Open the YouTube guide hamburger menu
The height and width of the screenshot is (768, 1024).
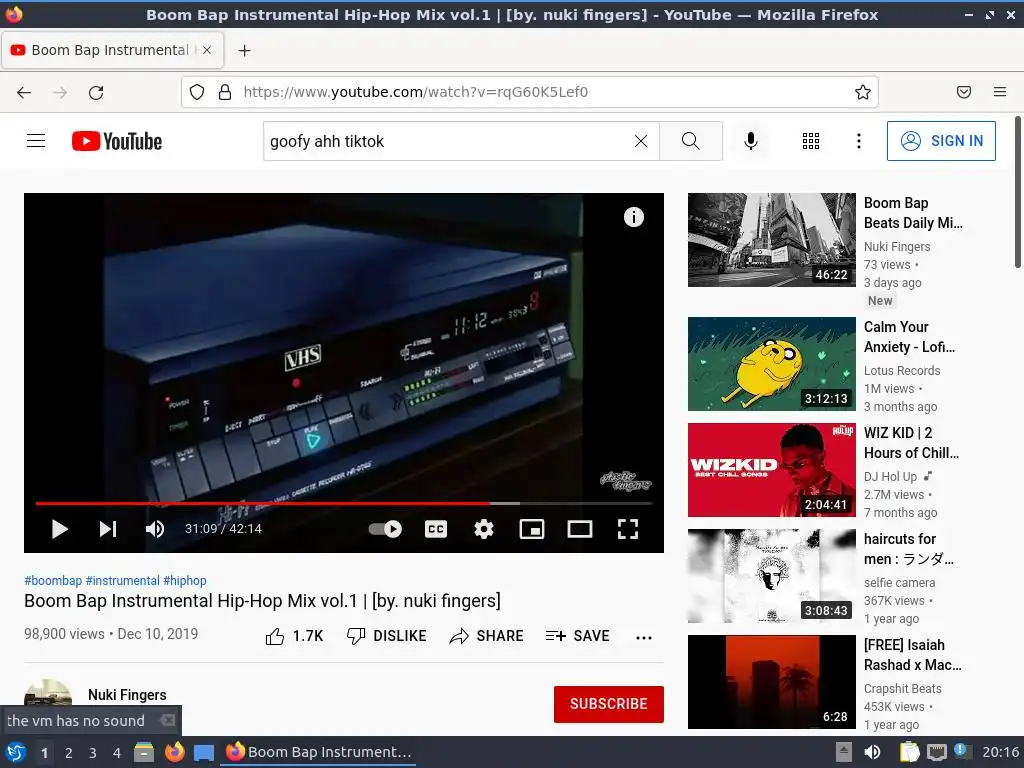(36, 141)
